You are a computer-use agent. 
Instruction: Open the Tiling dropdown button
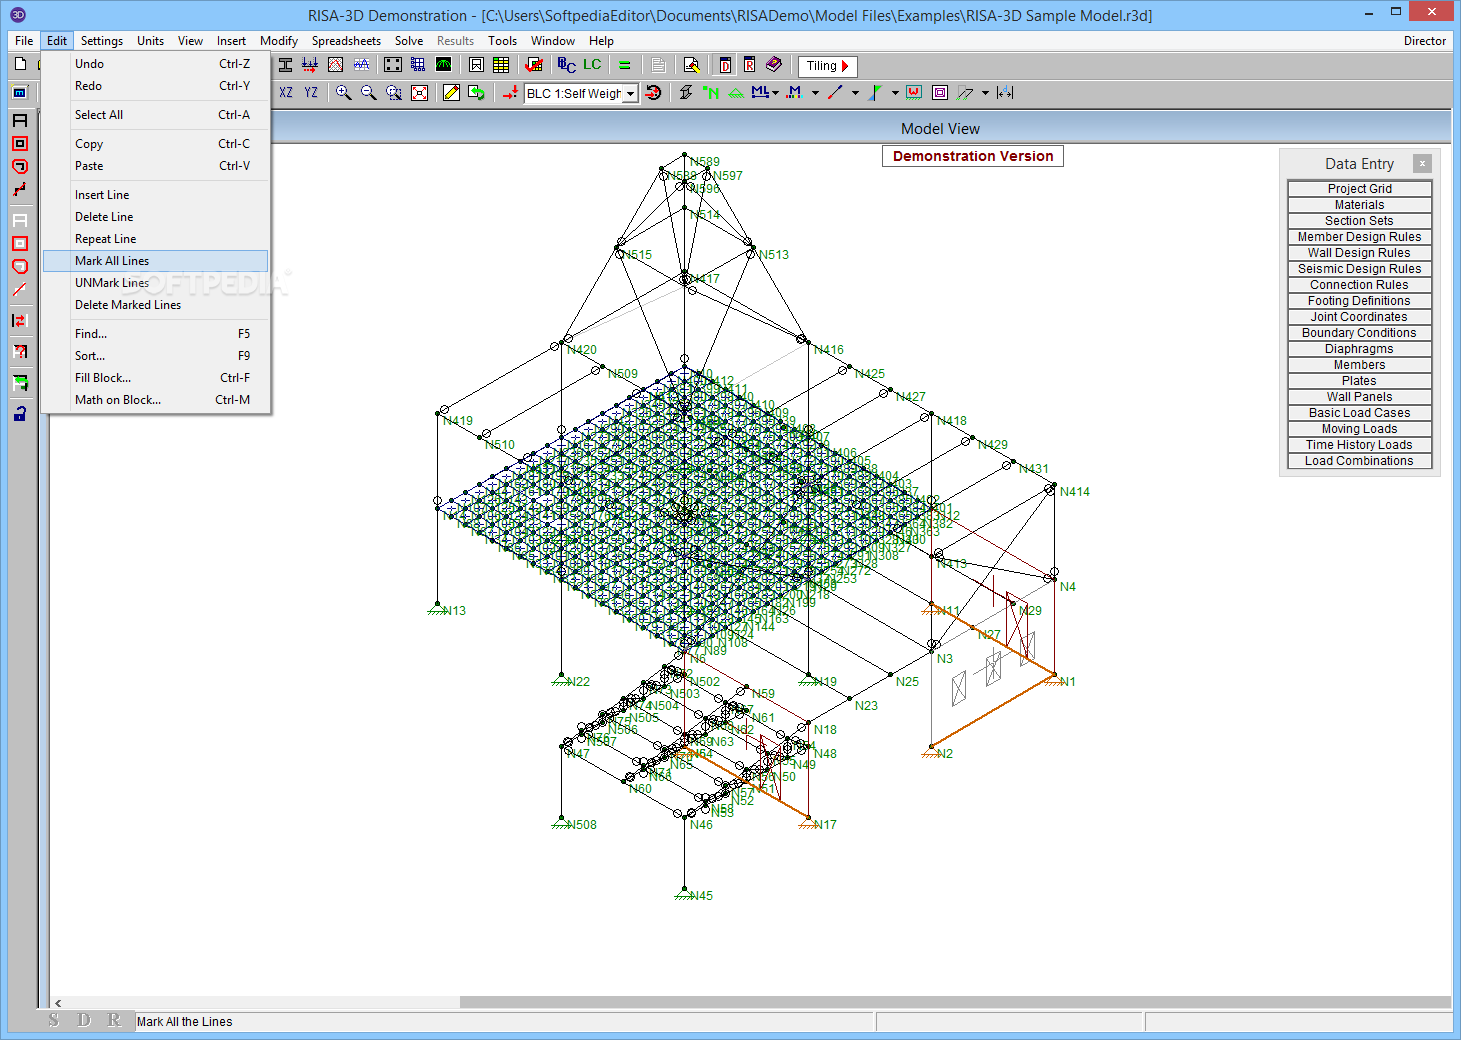pos(828,66)
